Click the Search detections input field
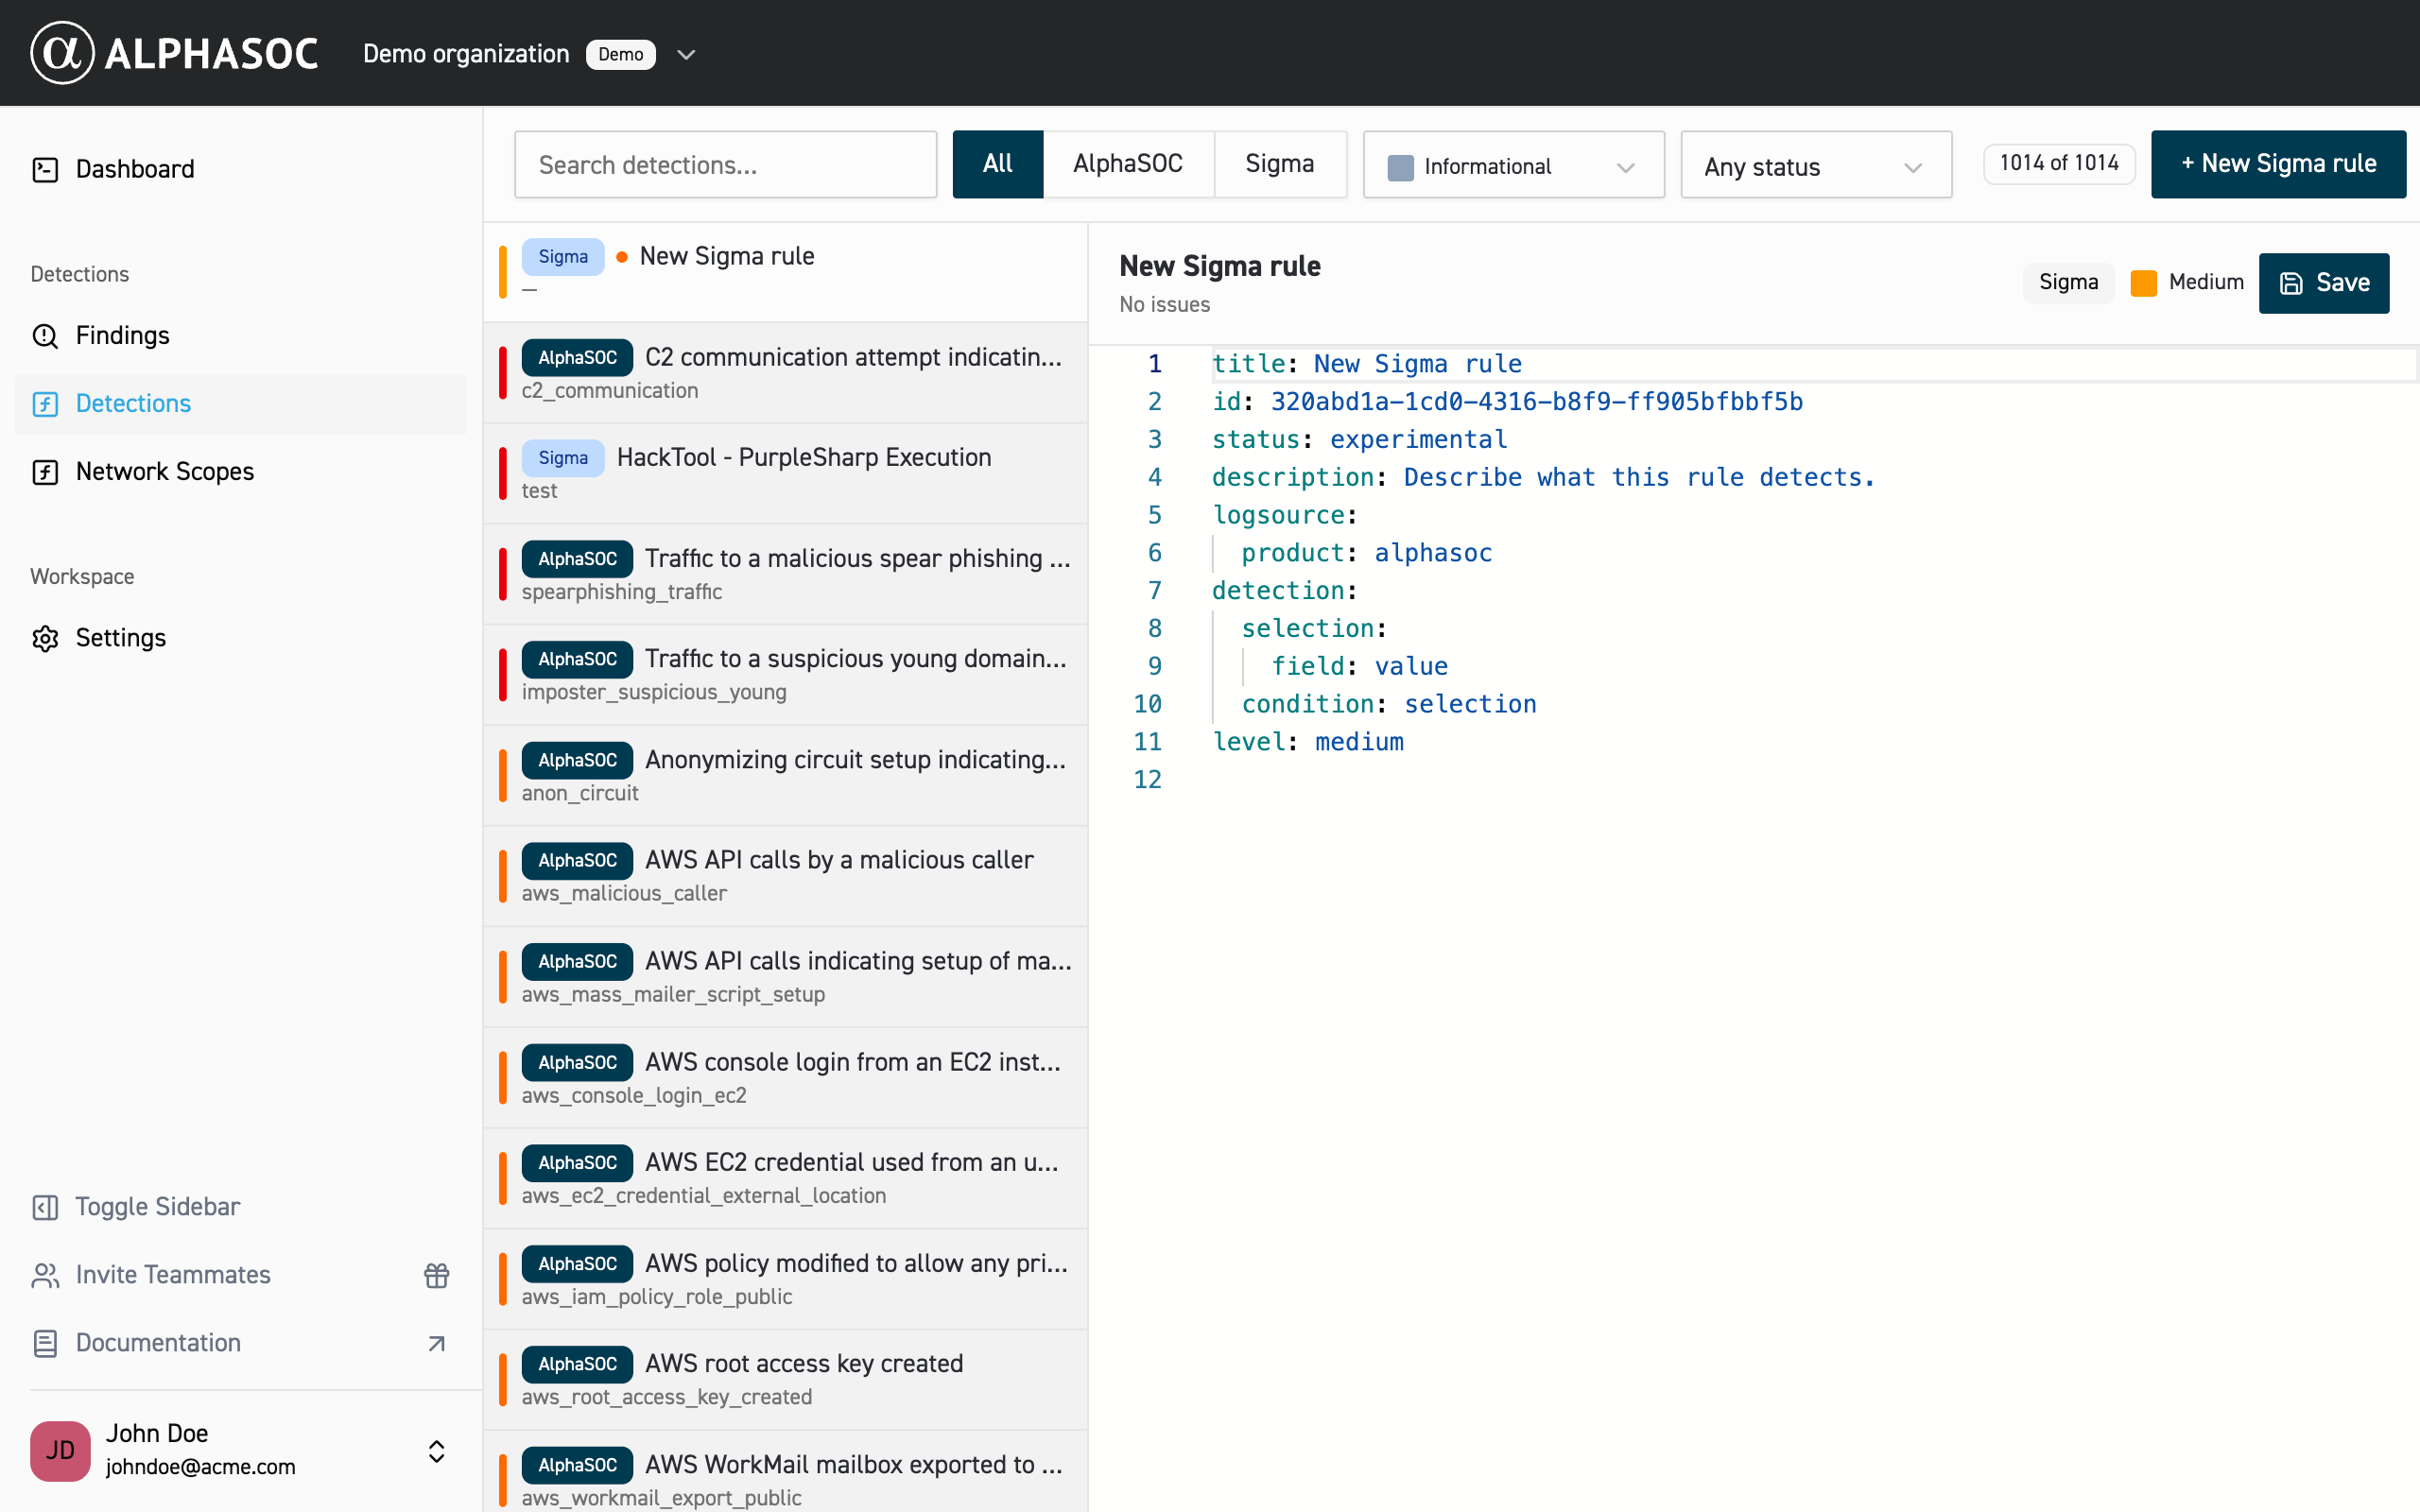 pyautogui.click(x=725, y=165)
